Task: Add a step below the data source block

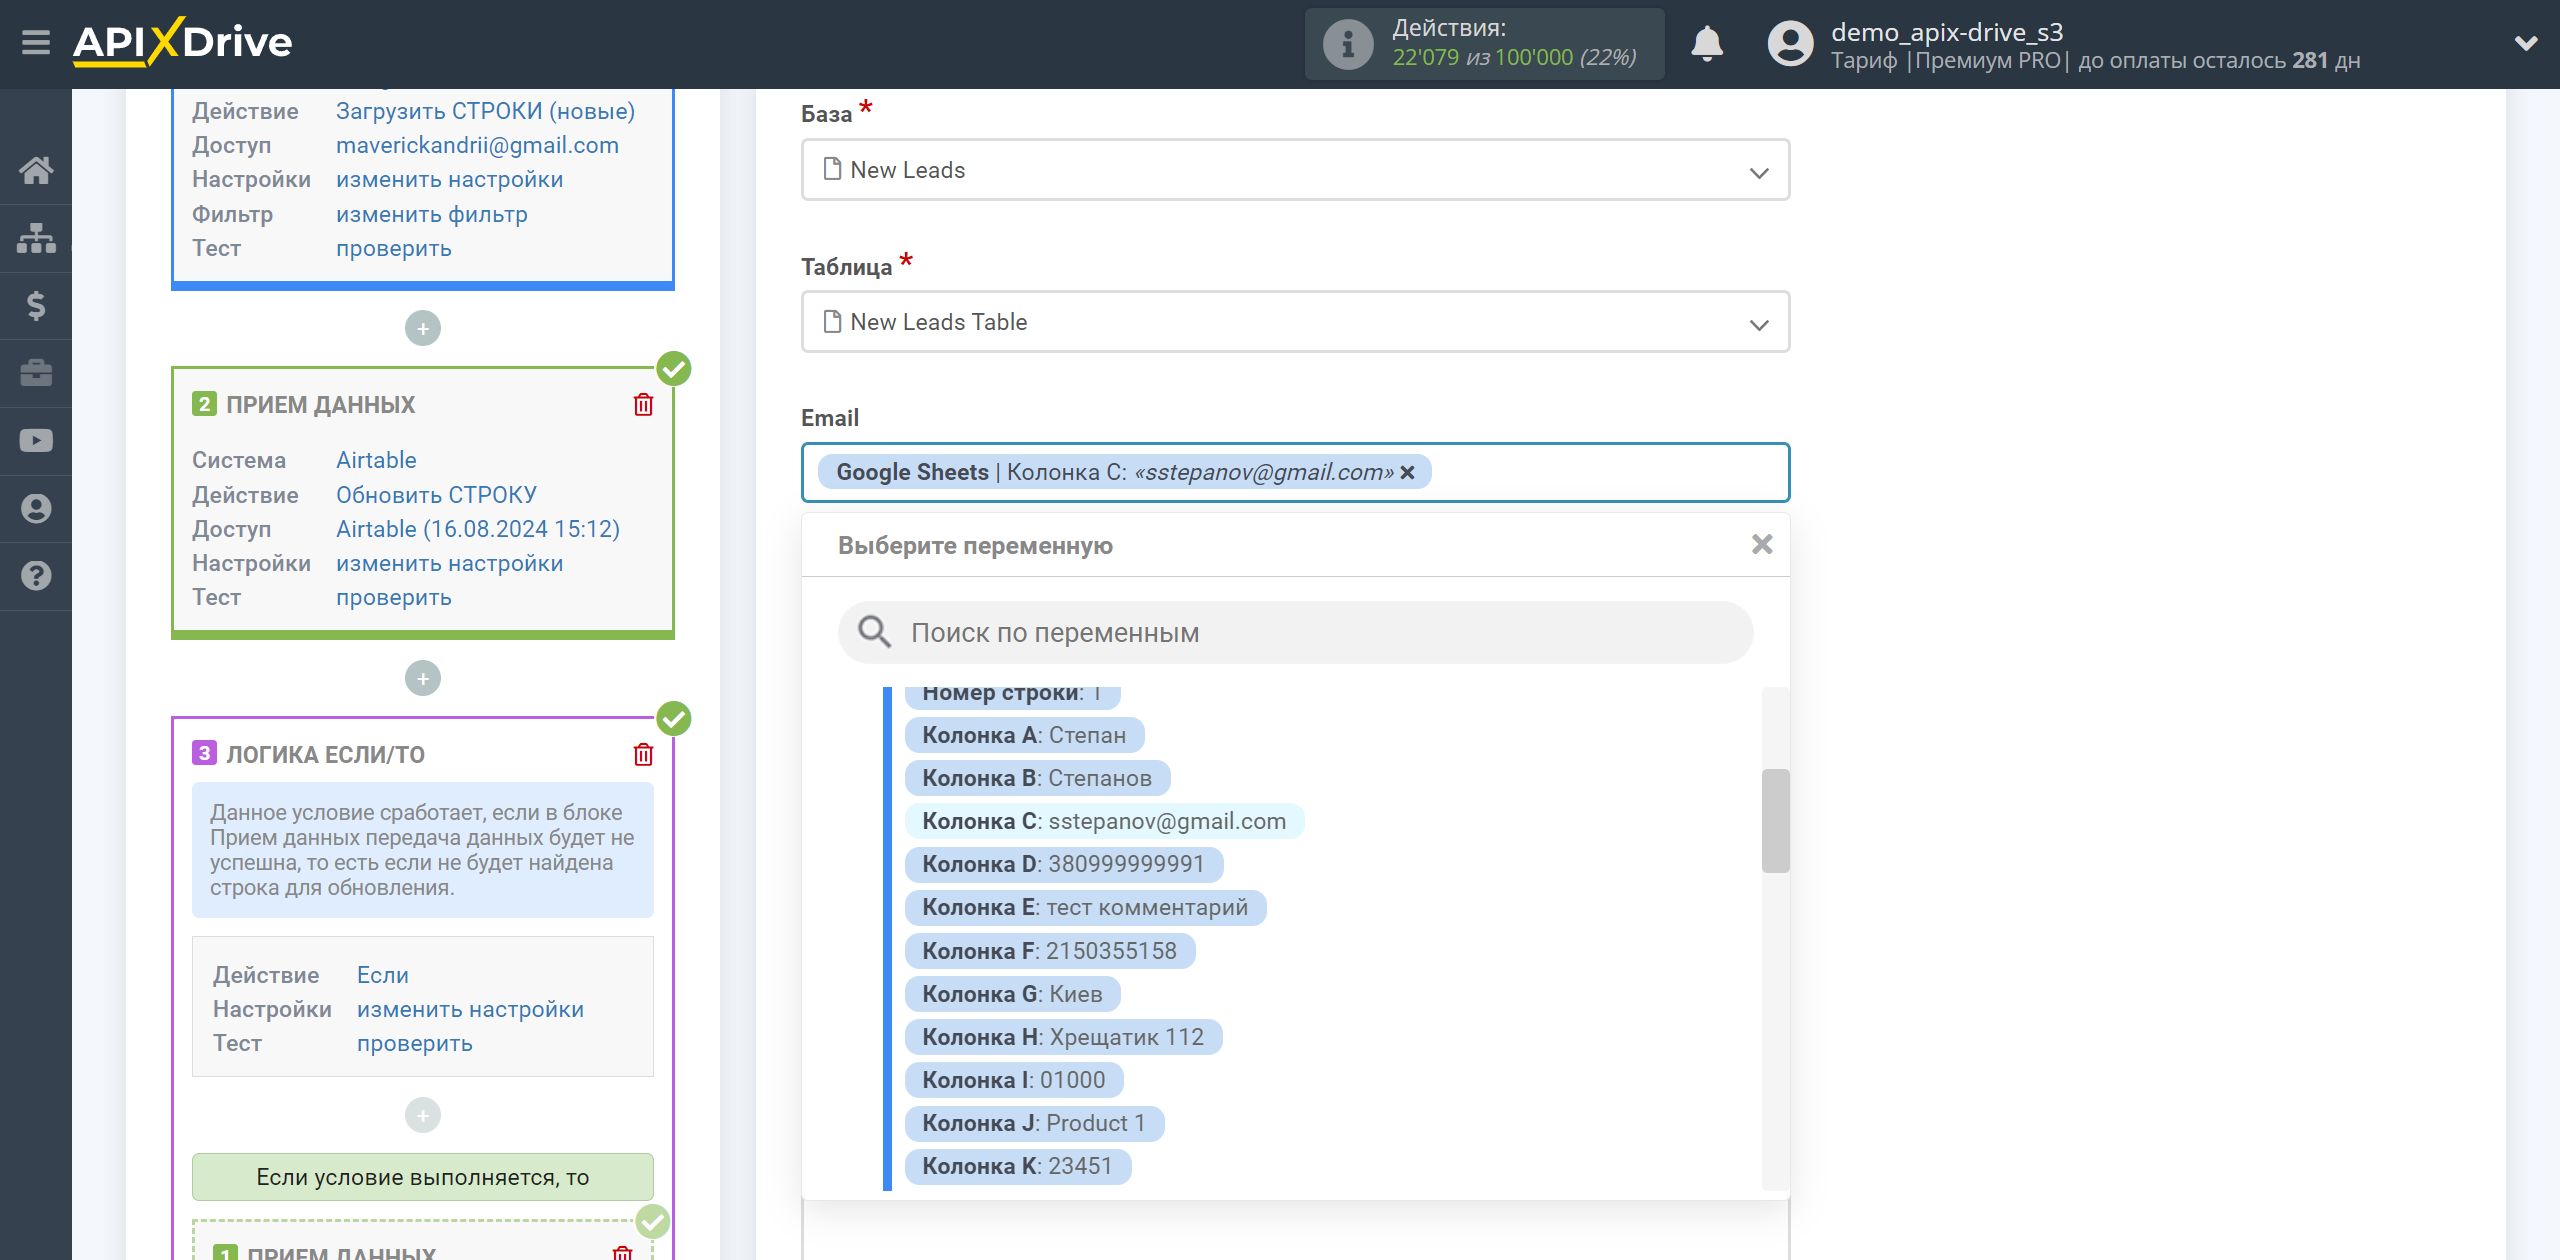Action: pyautogui.click(x=423, y=329)
